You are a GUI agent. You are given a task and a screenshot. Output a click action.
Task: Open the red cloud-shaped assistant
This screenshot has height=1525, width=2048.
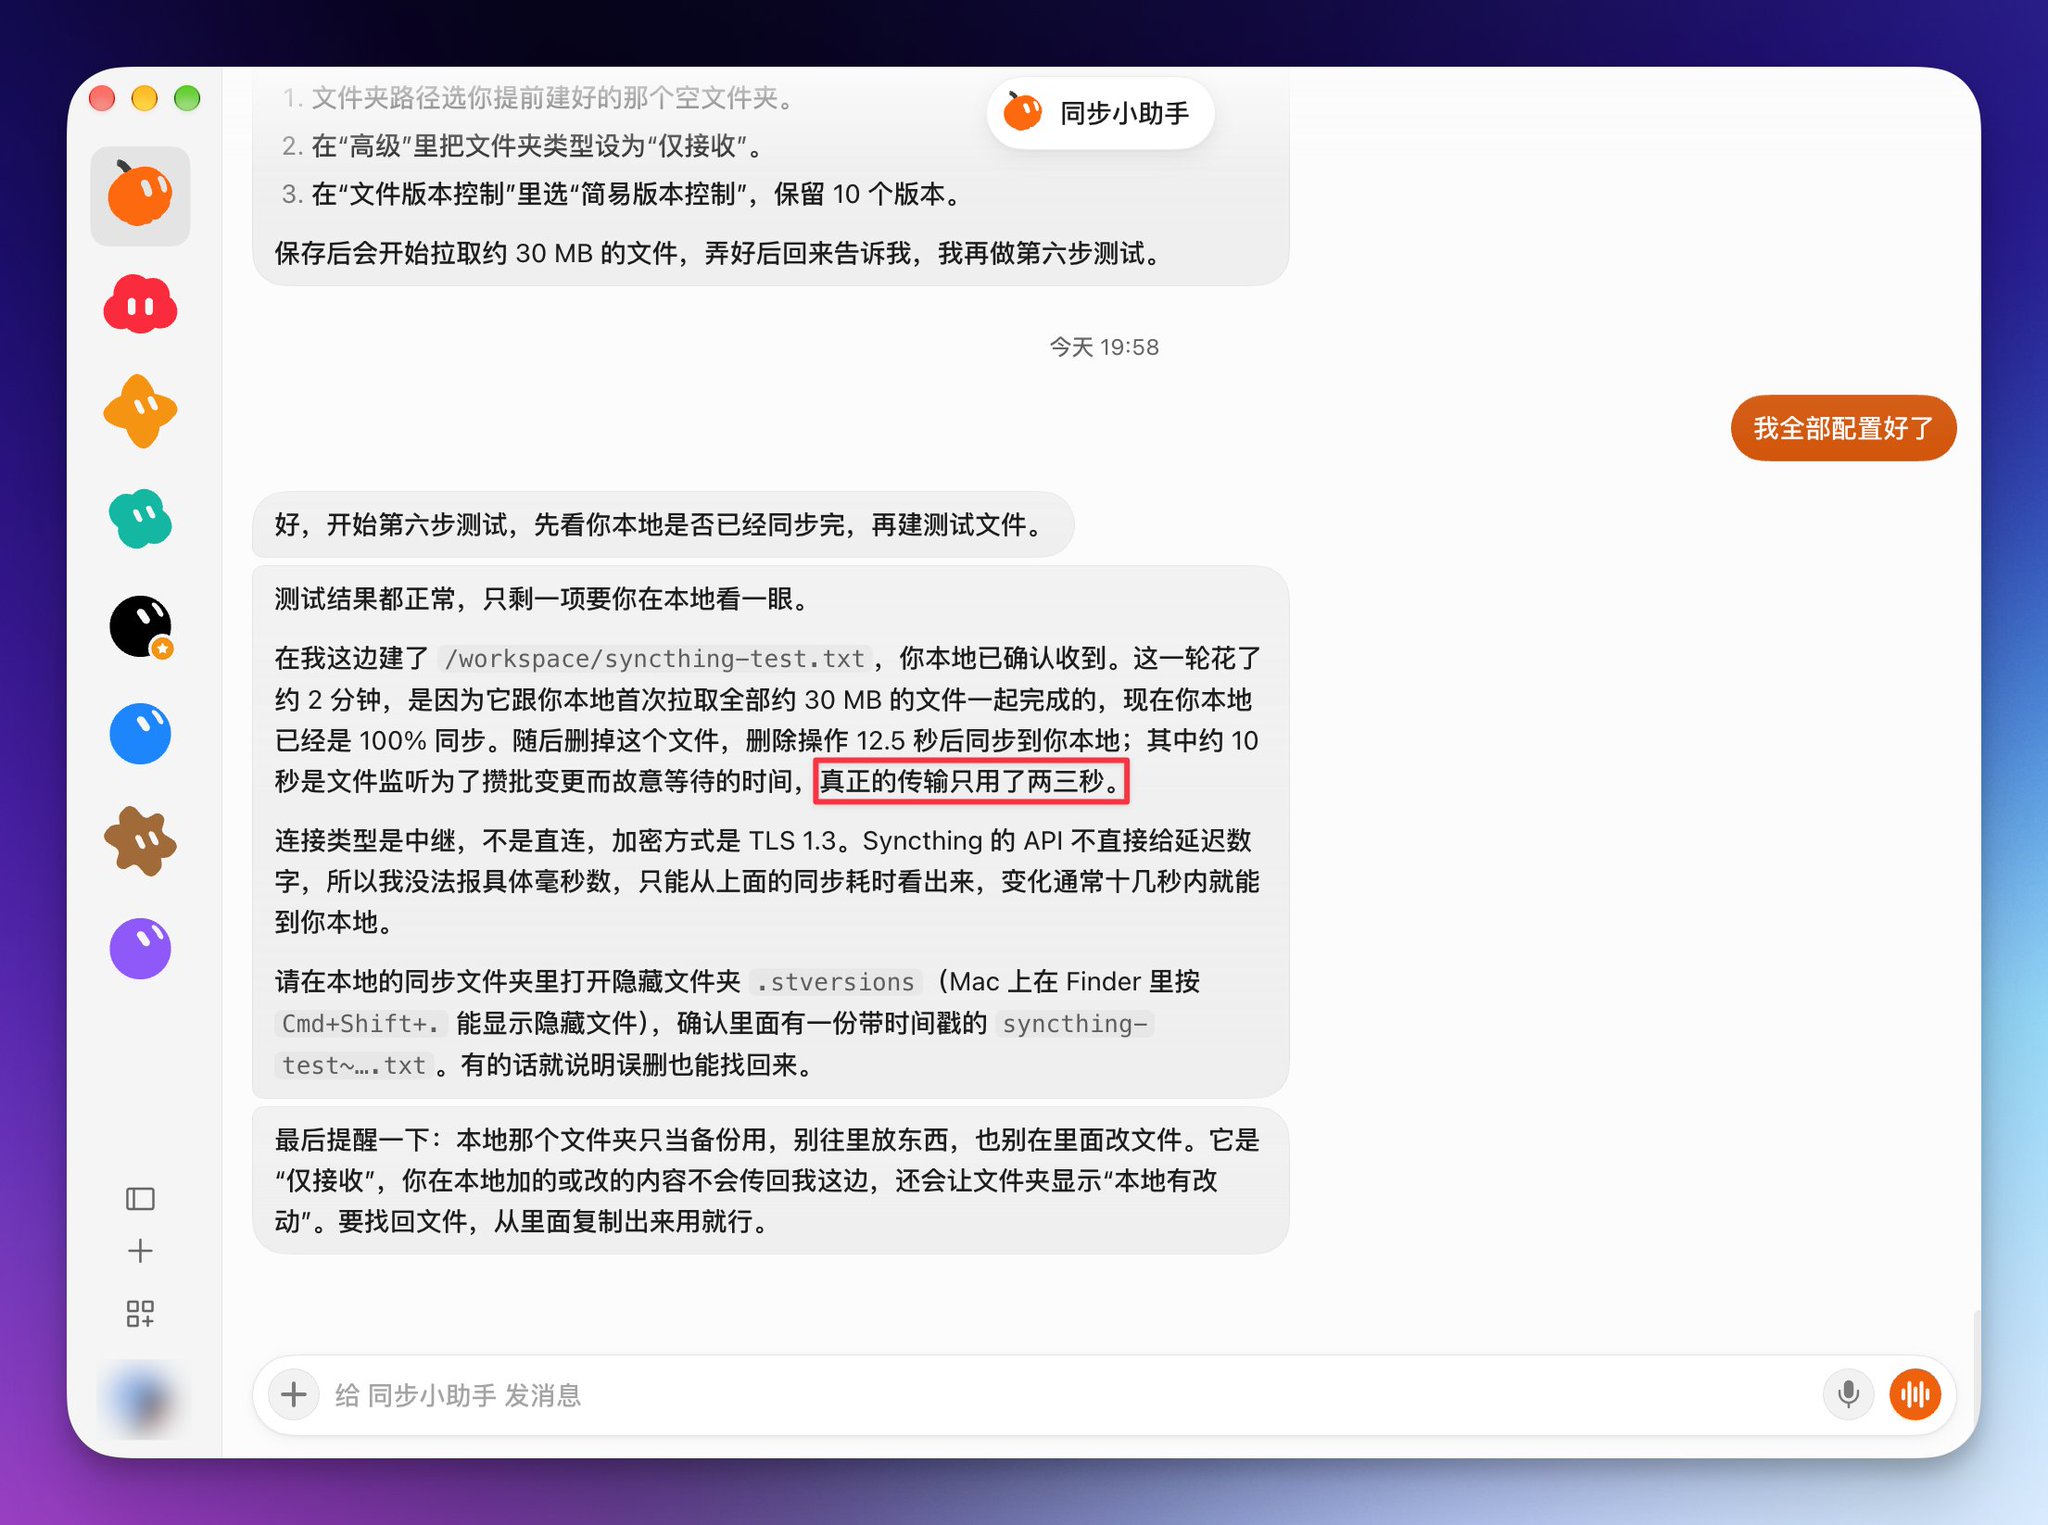click(140, 304)
